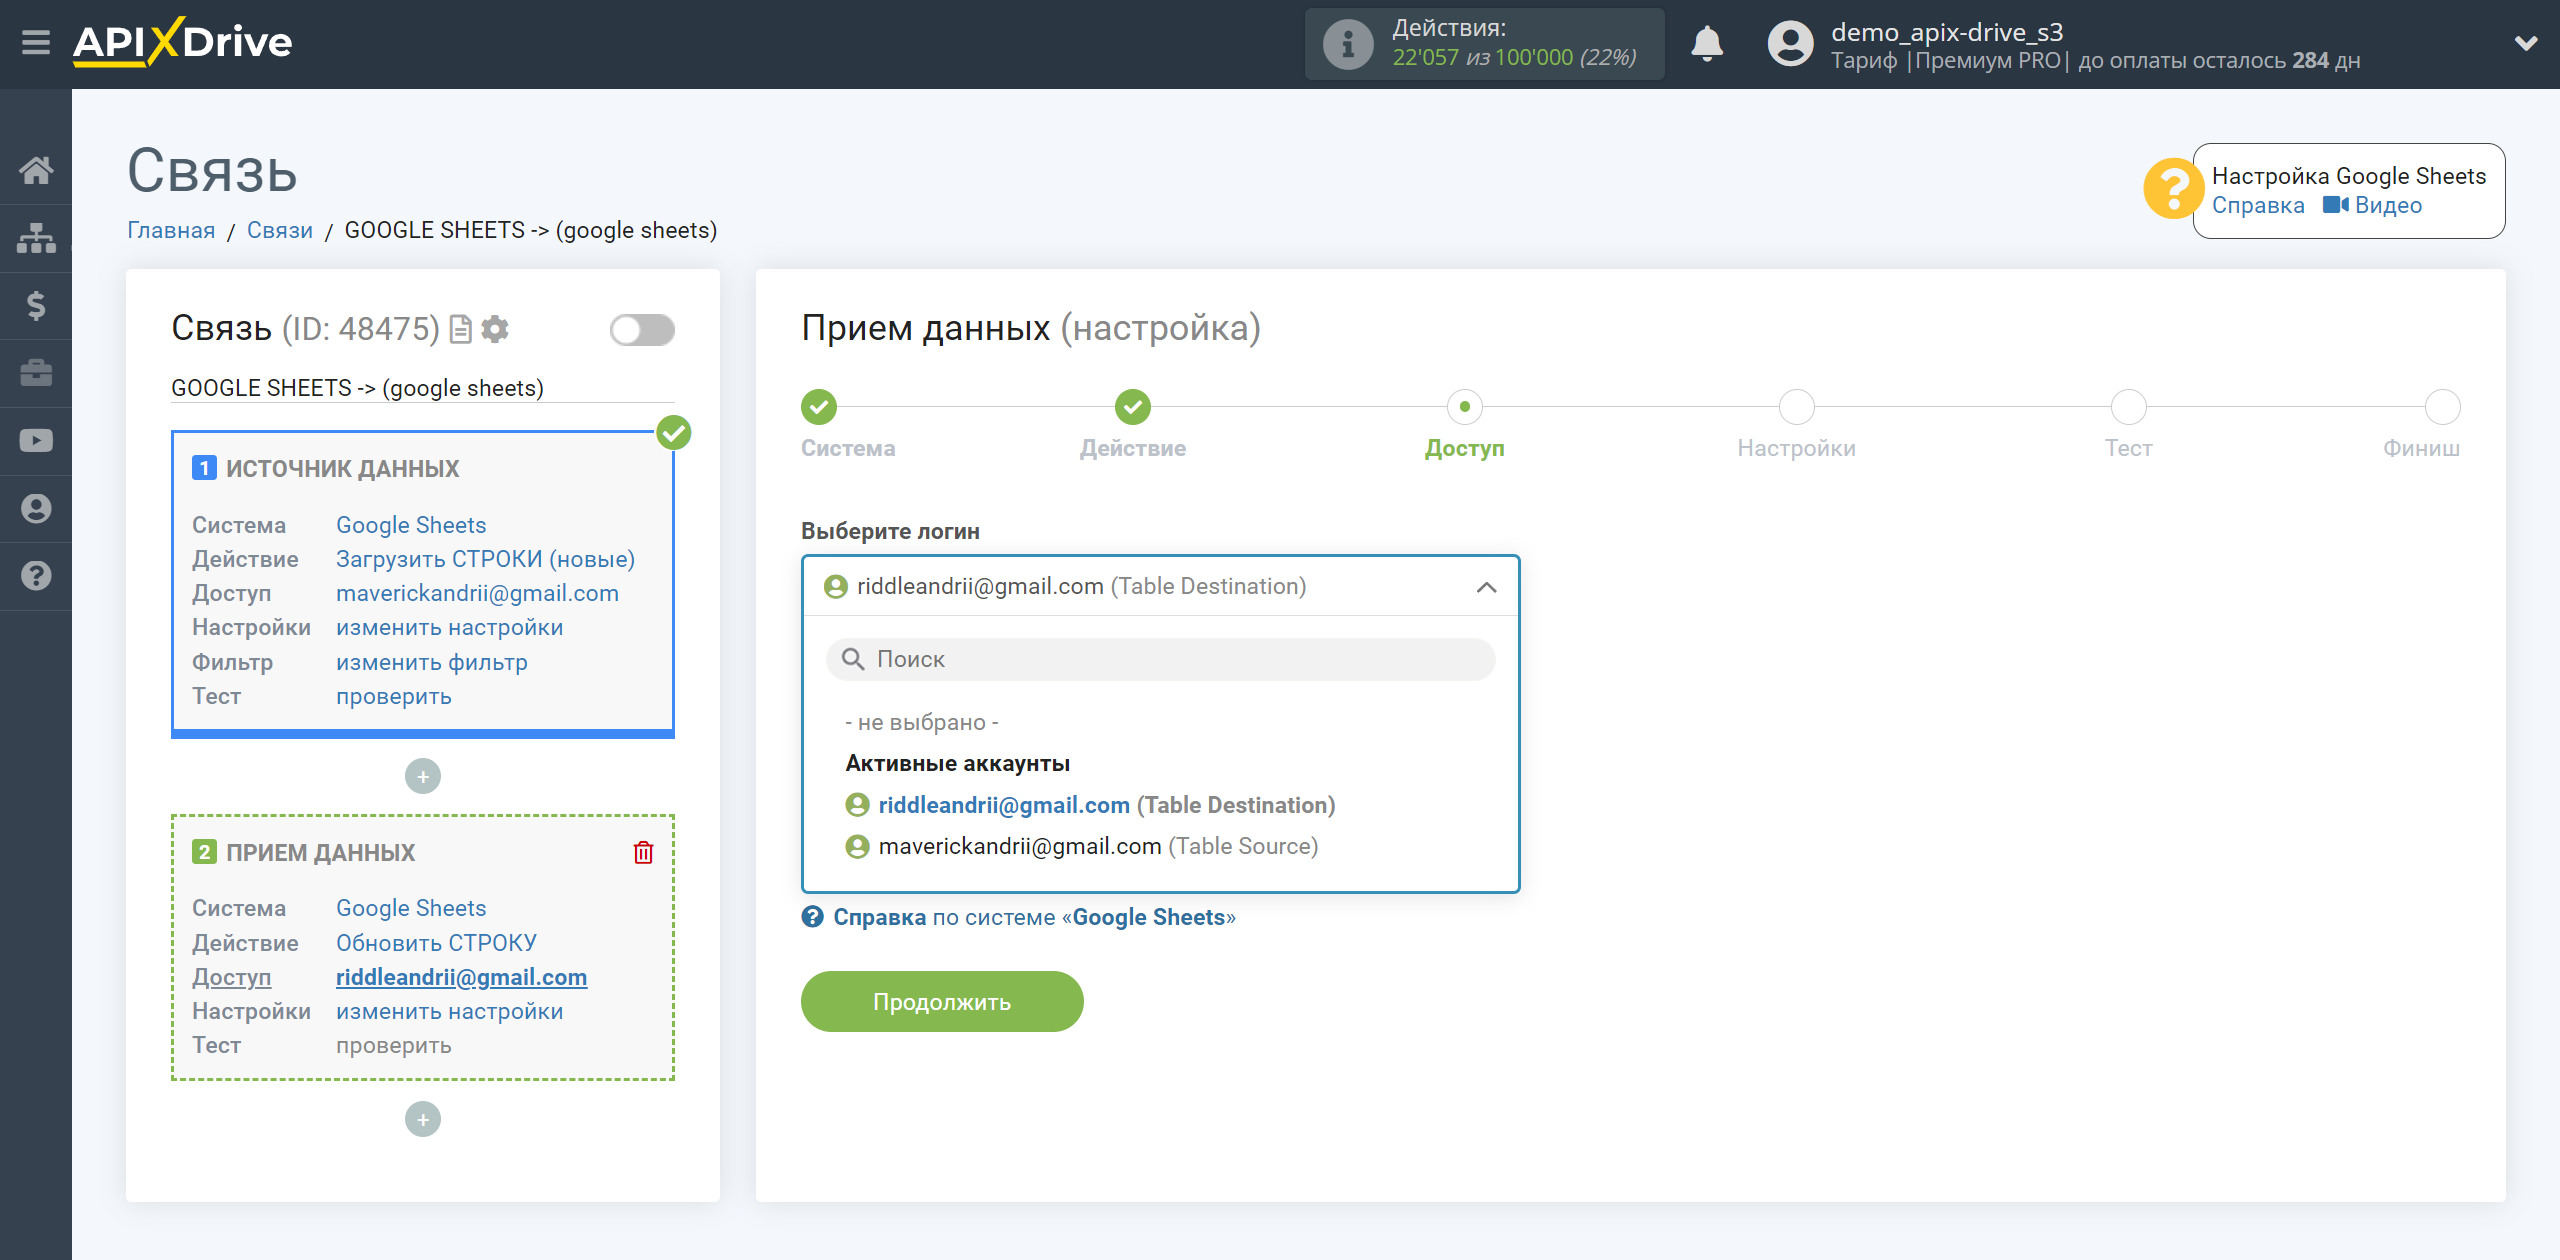The image size is (2560, 1260).
Task: Open the hamburger menu
Action: [x=36, y=43]
